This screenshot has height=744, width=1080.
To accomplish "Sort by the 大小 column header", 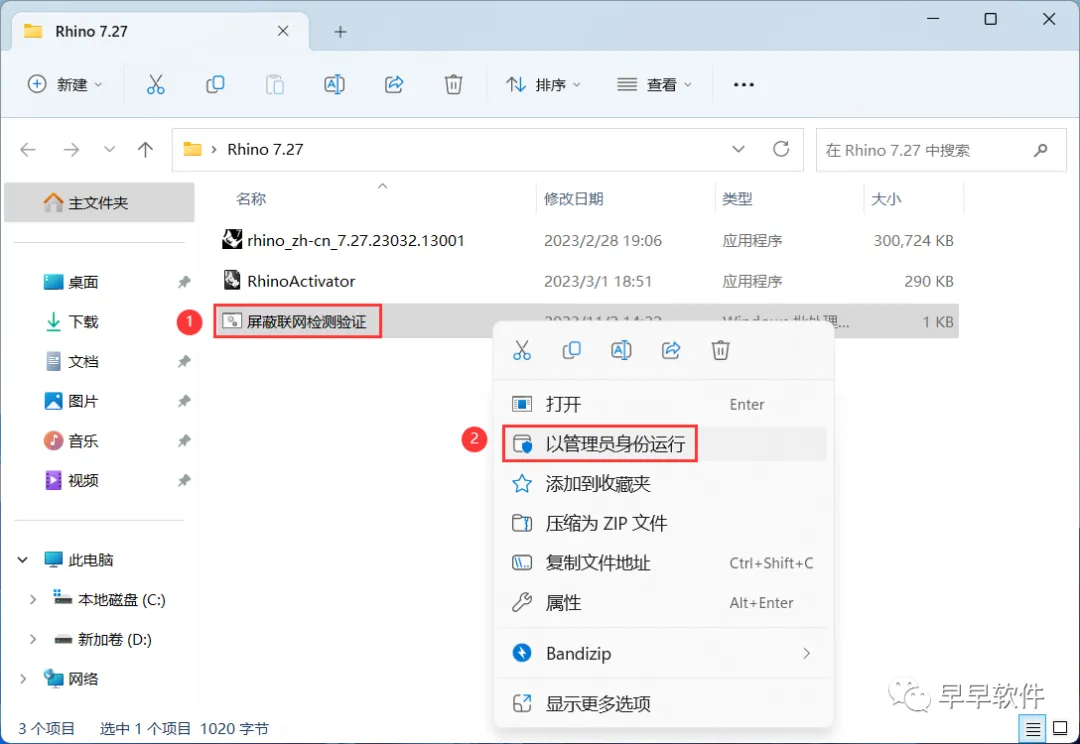I will (x=886, y=199).
